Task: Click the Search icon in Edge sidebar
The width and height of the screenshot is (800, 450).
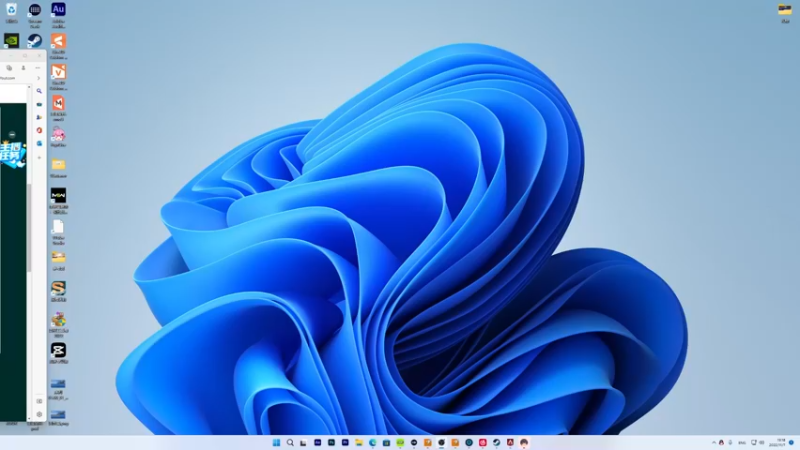Action: click(x=39, y=91)
